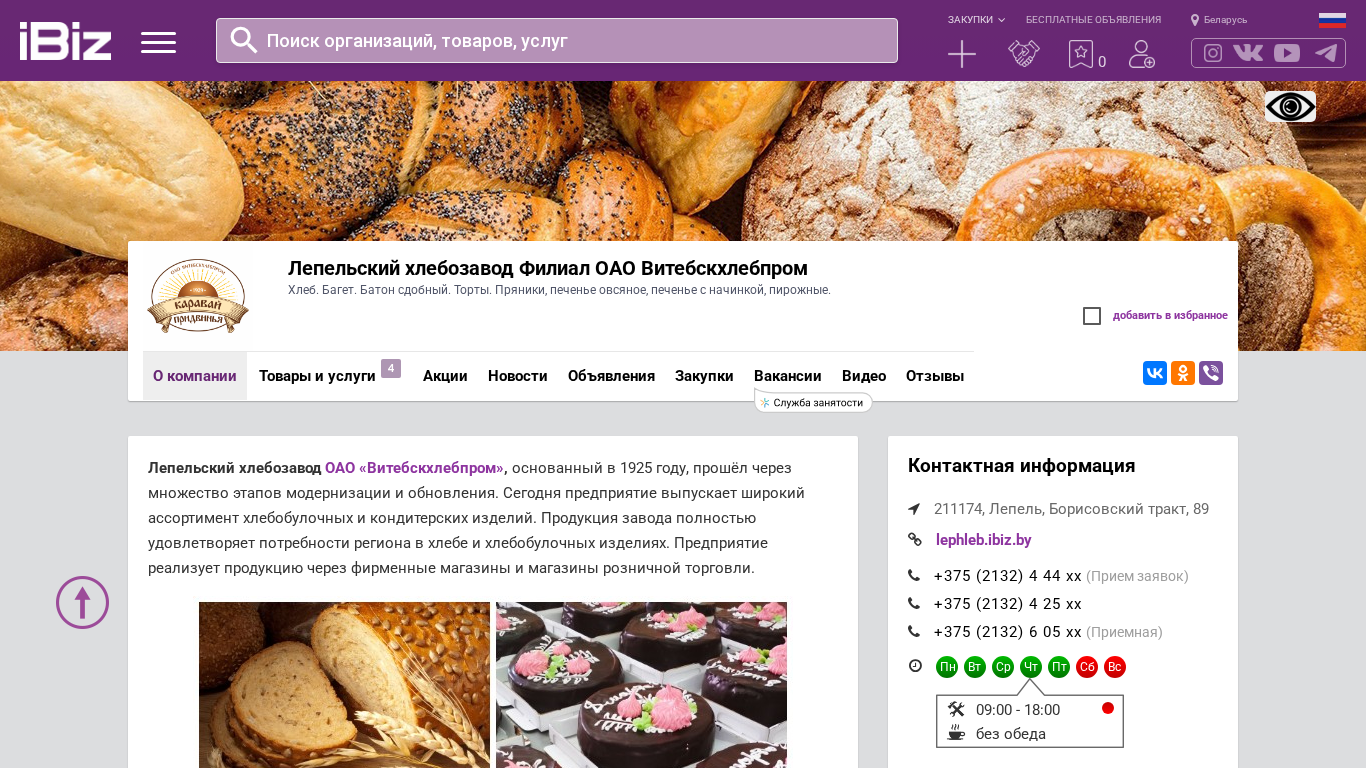Click phone number +375 (2132) 4 44 xx

[1008, 576]
